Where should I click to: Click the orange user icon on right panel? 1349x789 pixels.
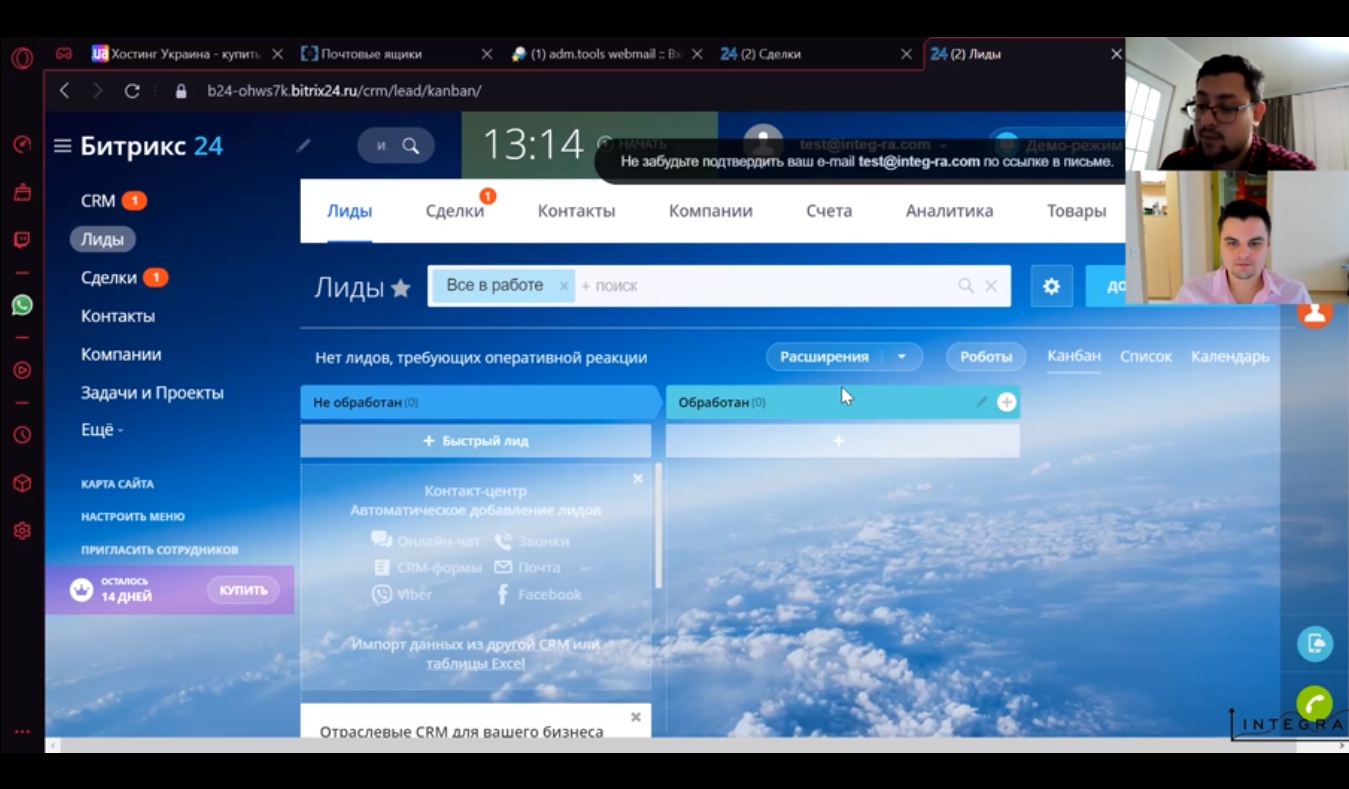pyautogui.click(x=1314, y=313)
